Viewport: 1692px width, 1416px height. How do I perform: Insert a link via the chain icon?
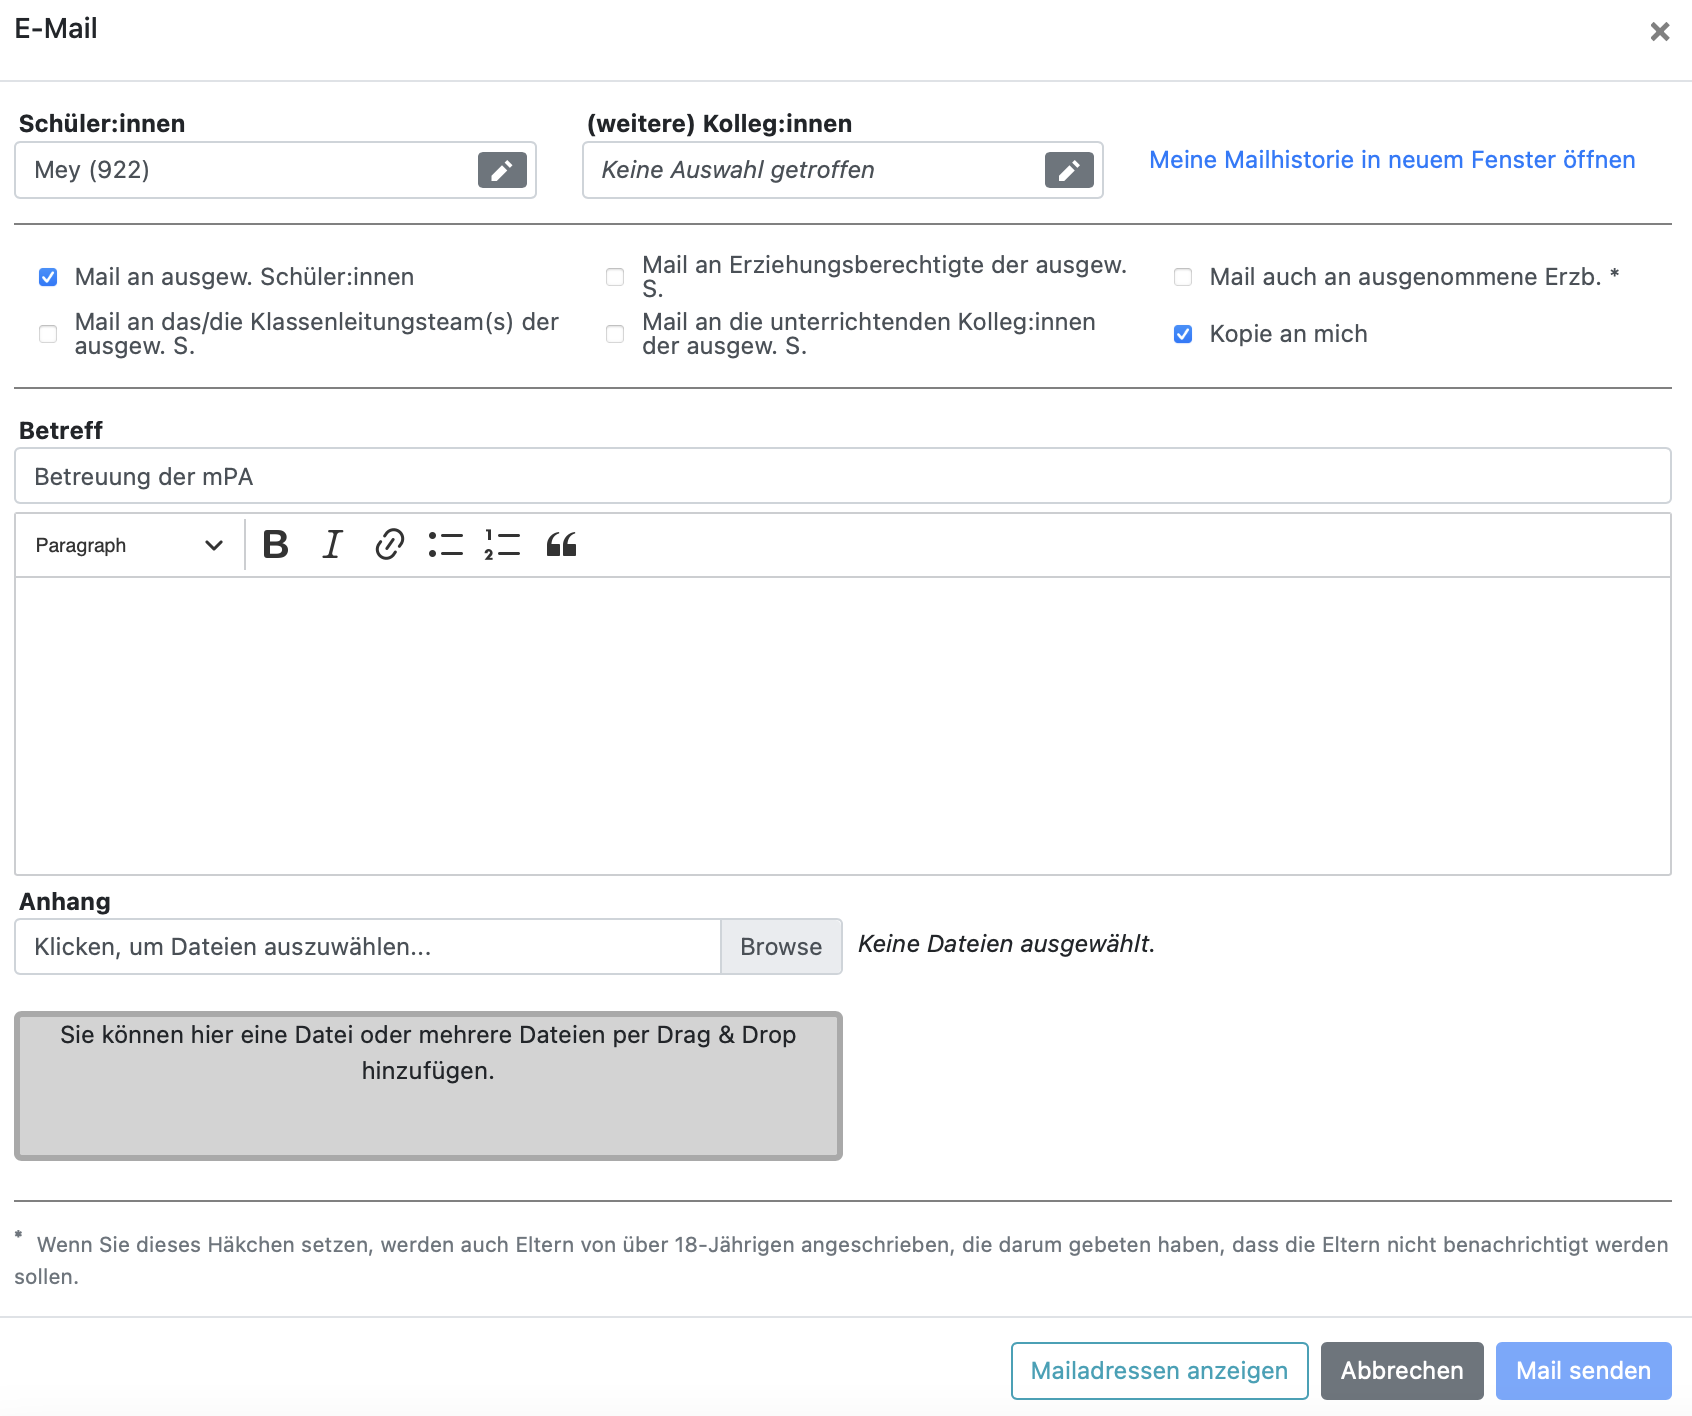tap(389, 545)
